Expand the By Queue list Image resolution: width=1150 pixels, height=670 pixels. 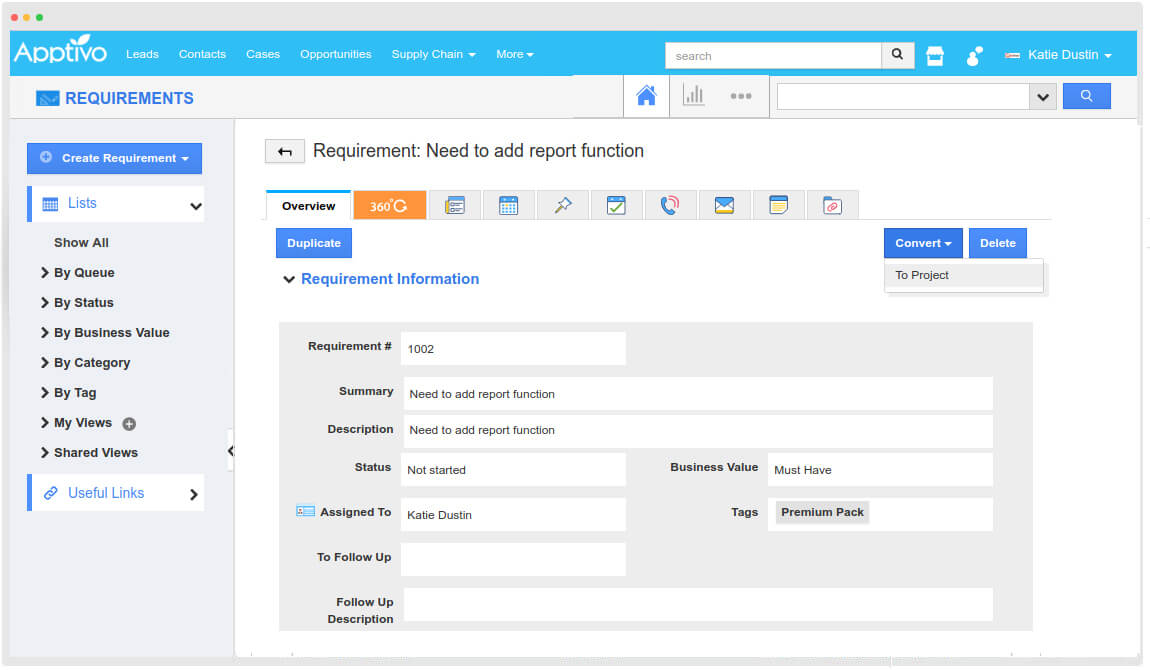(x=84, y=273)
